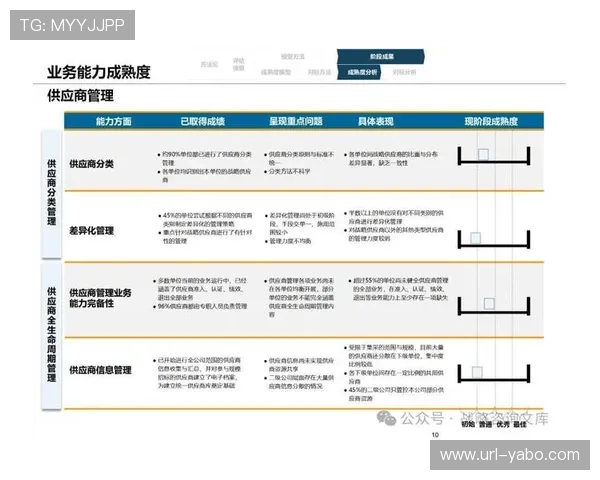This screenshot has width=600, height=480.
Task: Click the 呈现重点问题 column header
Action: point(295,121)
